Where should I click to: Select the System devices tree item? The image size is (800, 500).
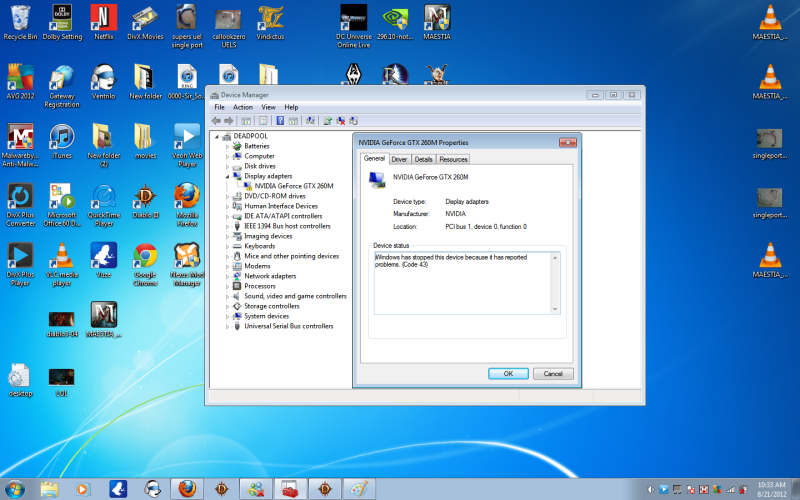pos(266,316)
